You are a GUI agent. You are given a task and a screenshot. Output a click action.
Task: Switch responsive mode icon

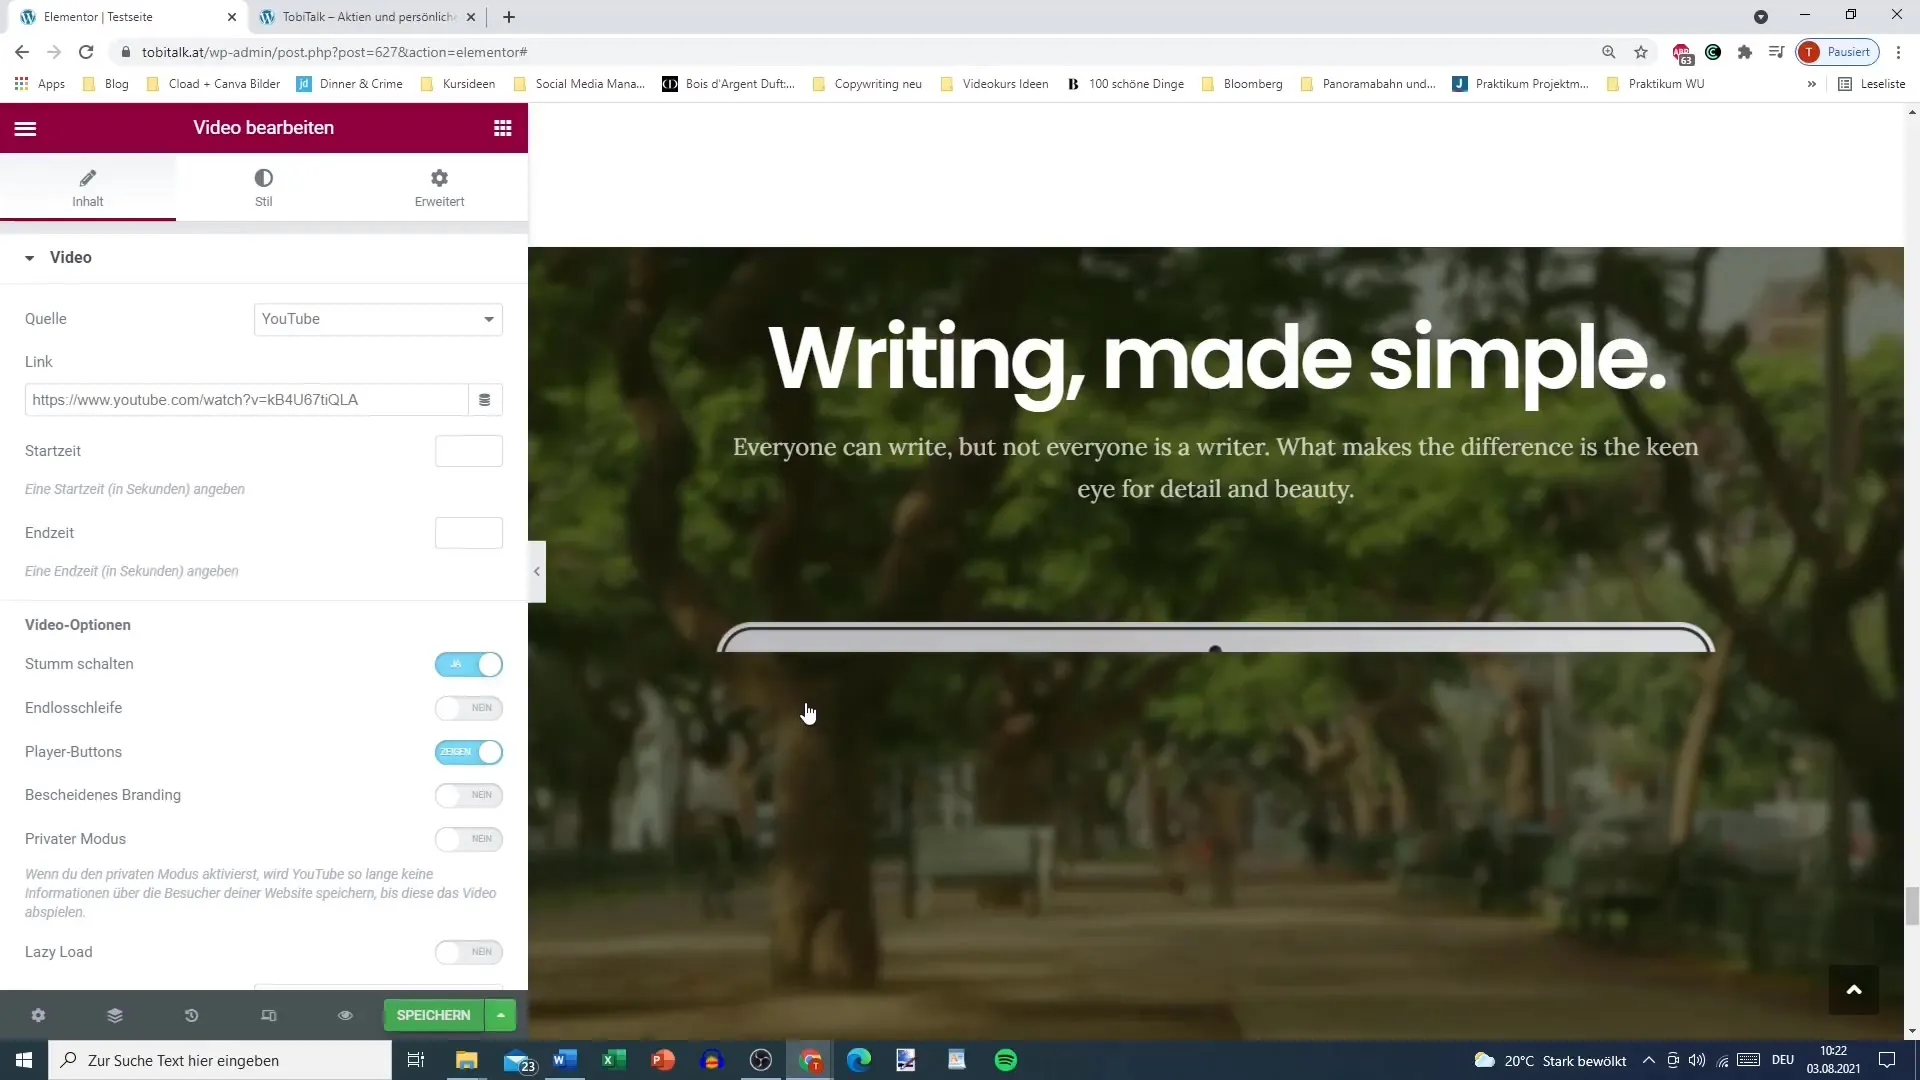point(268,1015)
